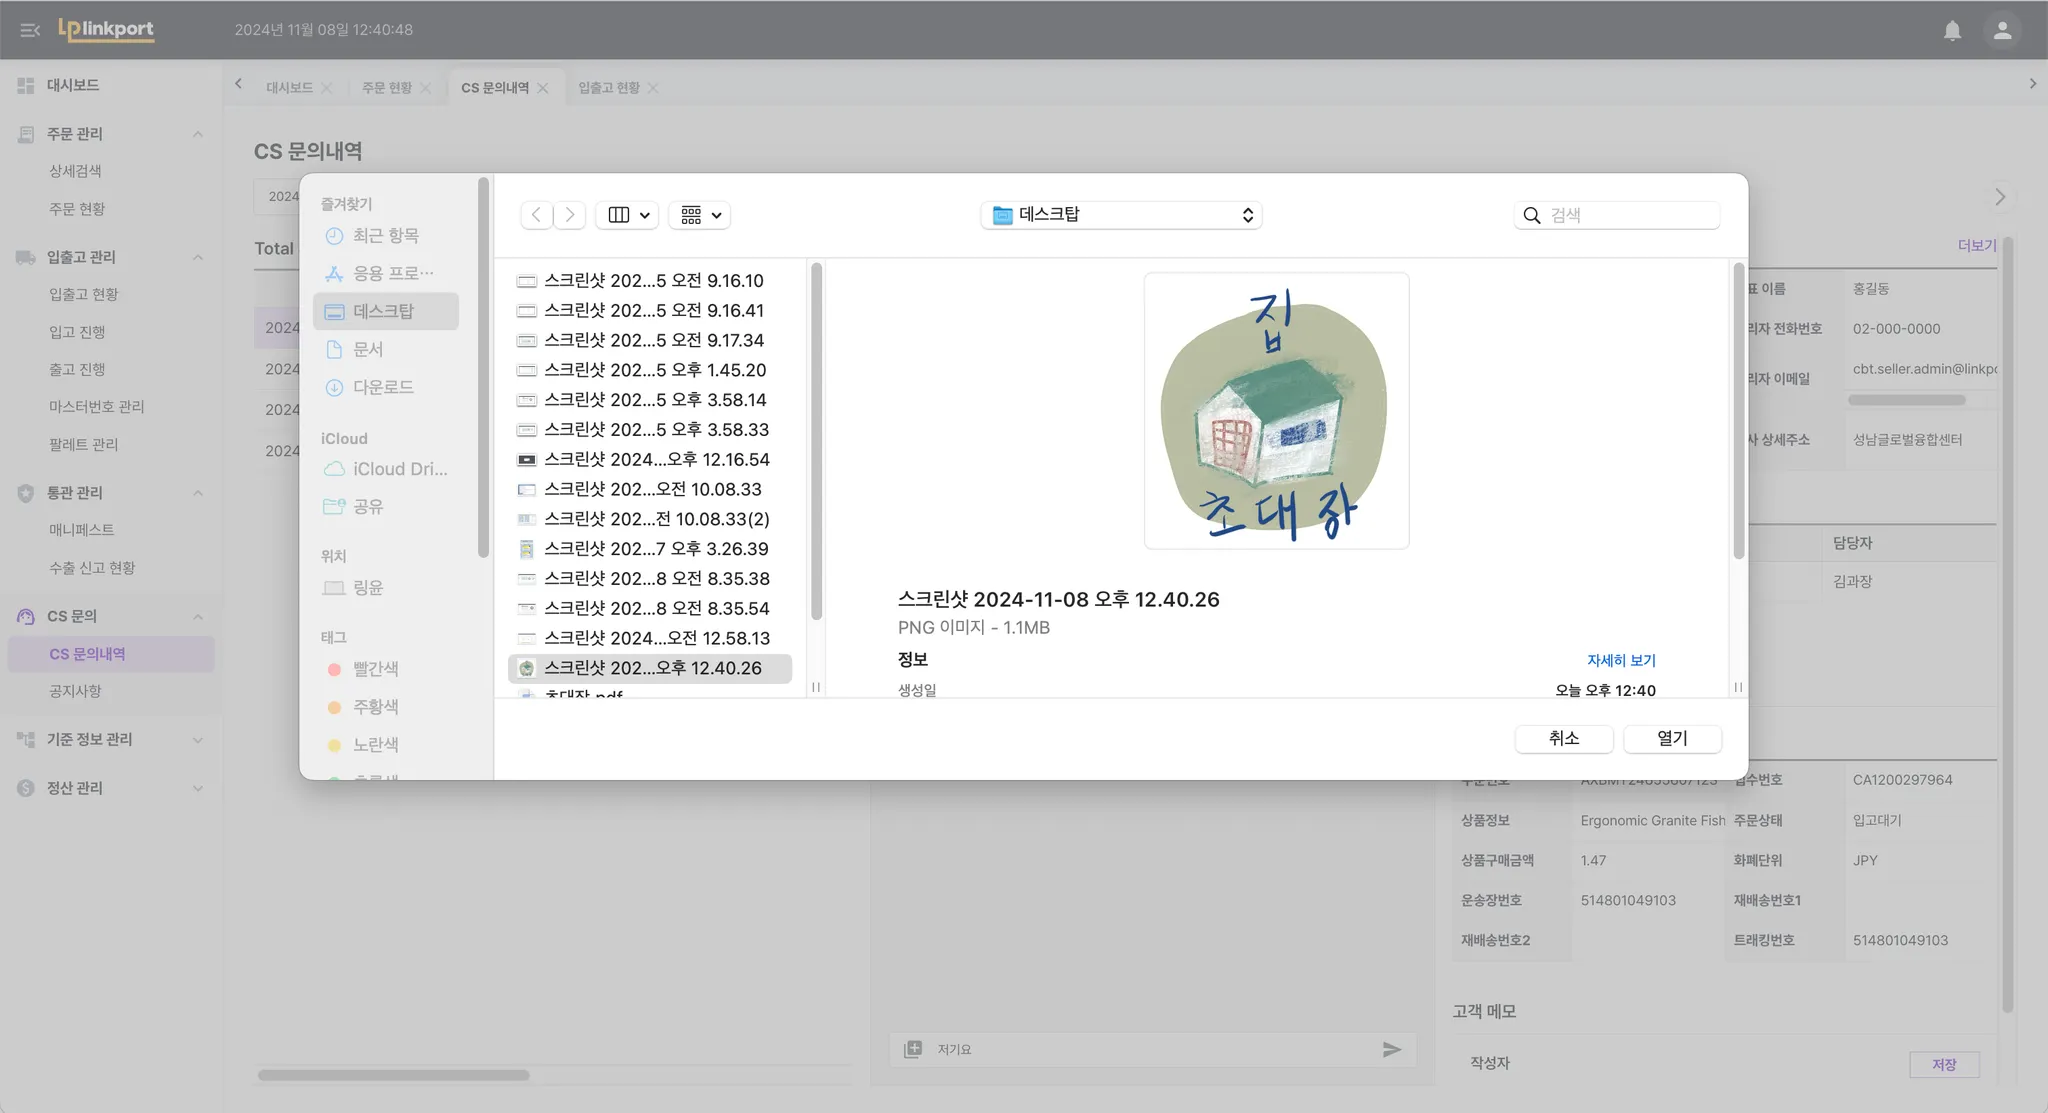Open the 데스크탑 location popup menu
The width and height of the screenshot is (2048, 1113).
tap(1121, 215)
